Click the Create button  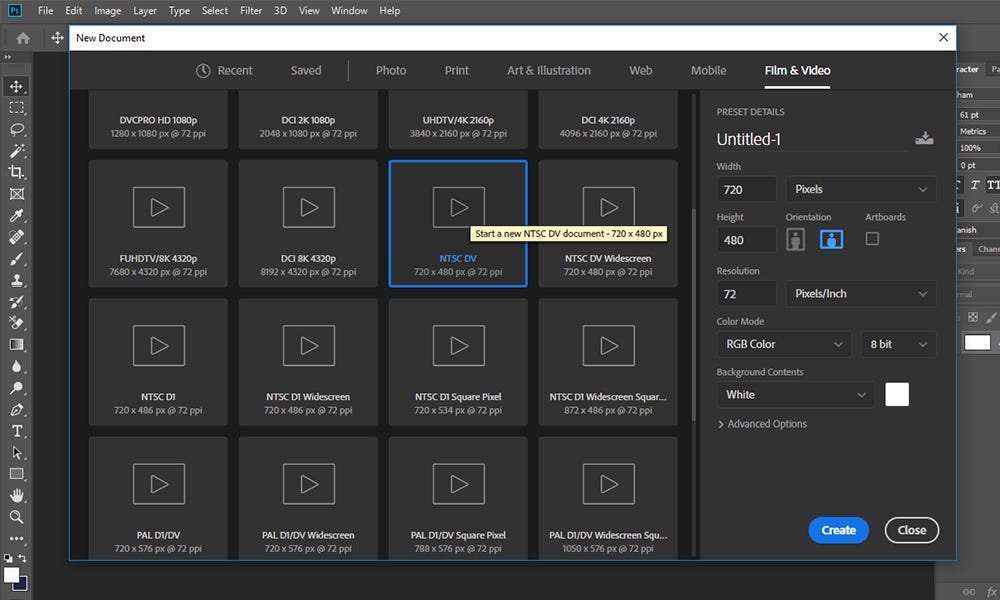pos(839,530)
